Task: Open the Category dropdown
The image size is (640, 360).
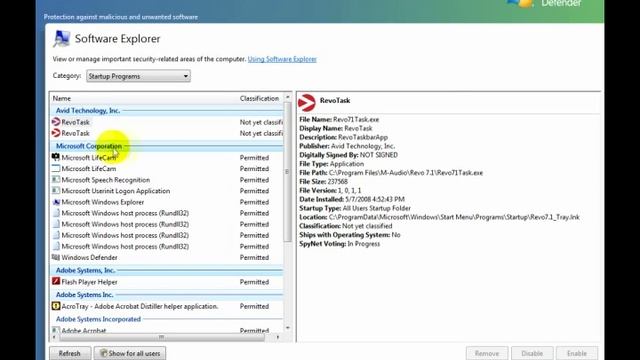Action: tap(138, 76)
